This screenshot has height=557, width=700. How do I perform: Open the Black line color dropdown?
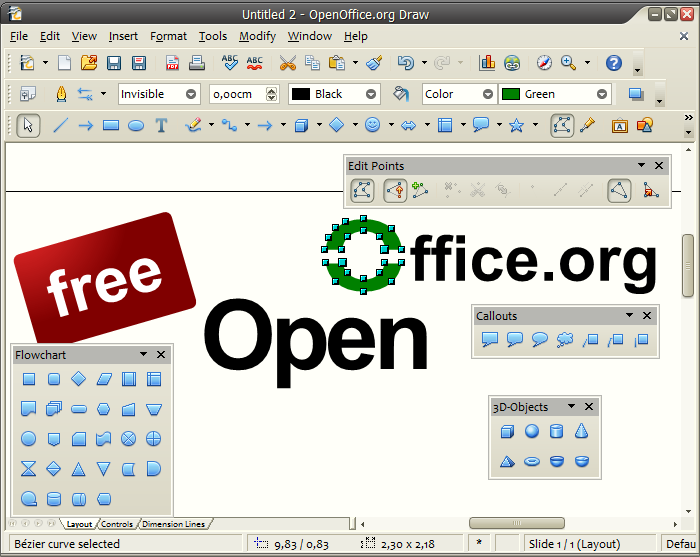(x=371, y=94)
